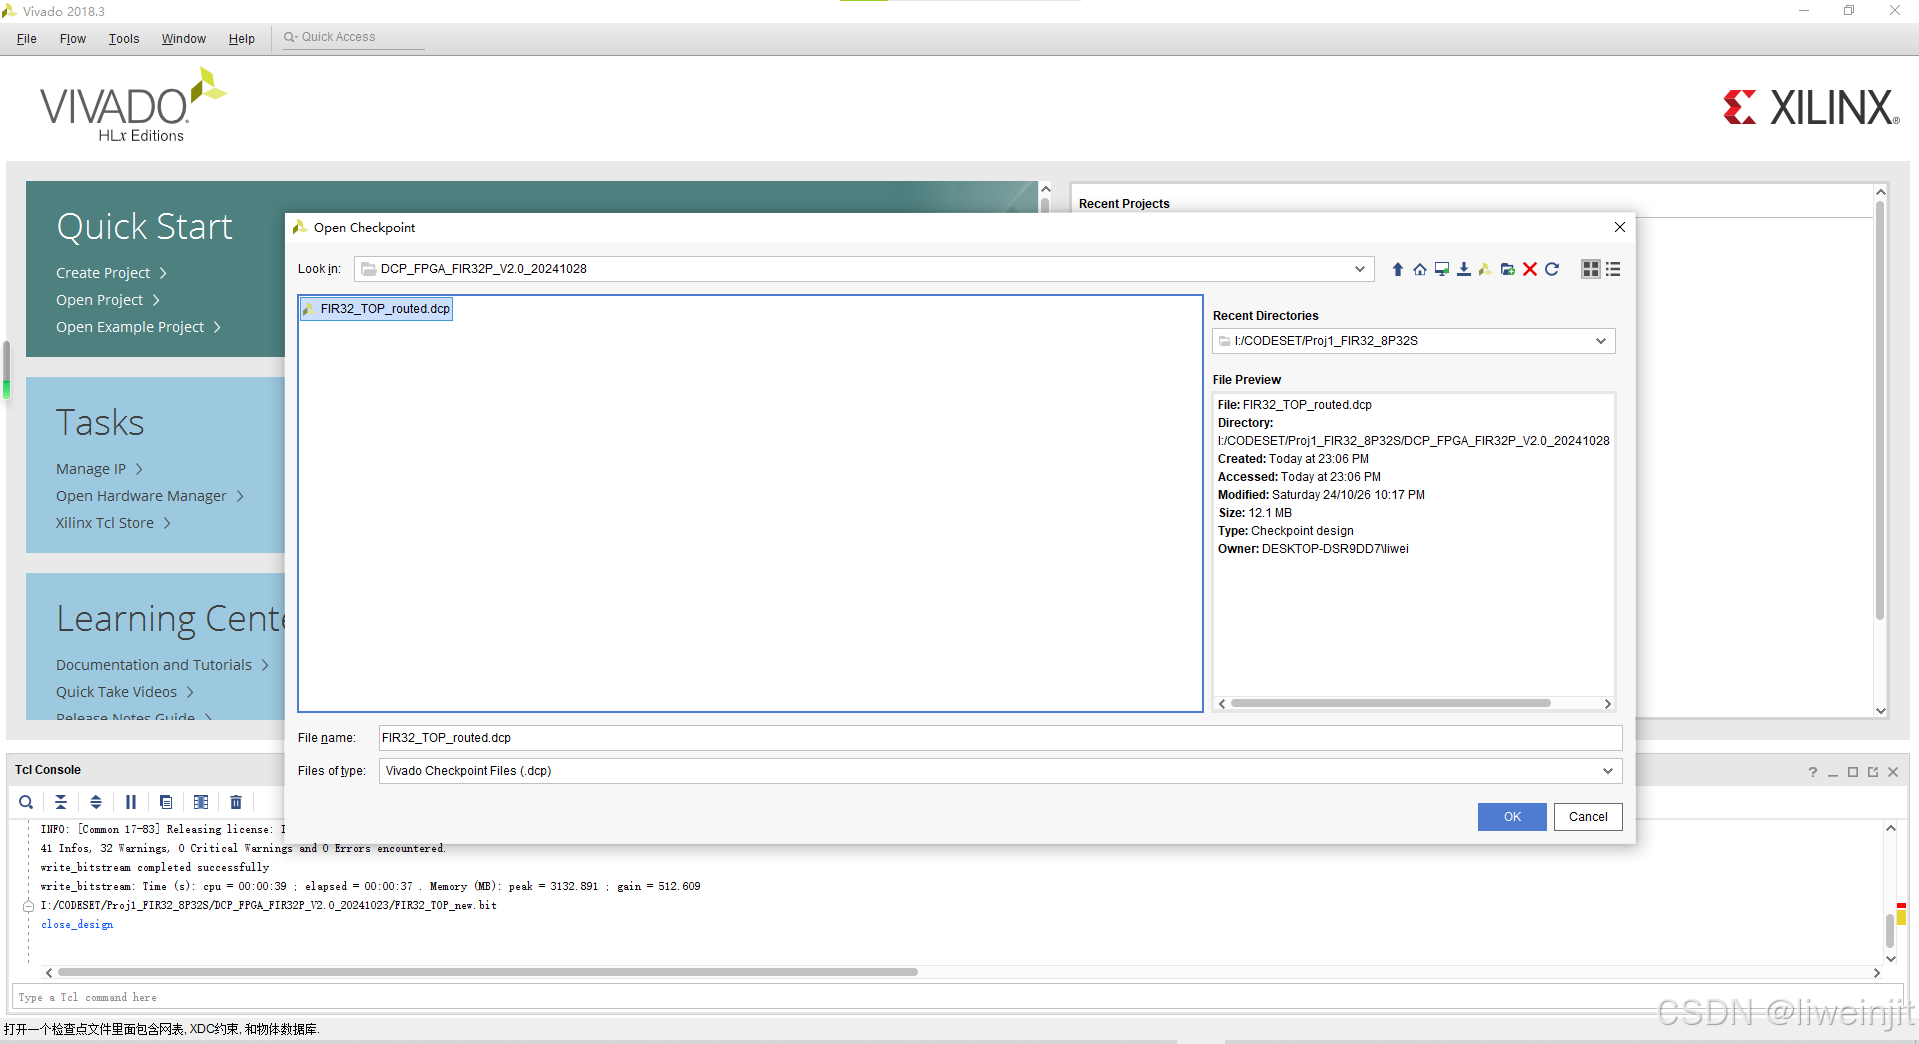Open Tcl Console help question mark
1919x1044 pixels.
click(1812, 772)
